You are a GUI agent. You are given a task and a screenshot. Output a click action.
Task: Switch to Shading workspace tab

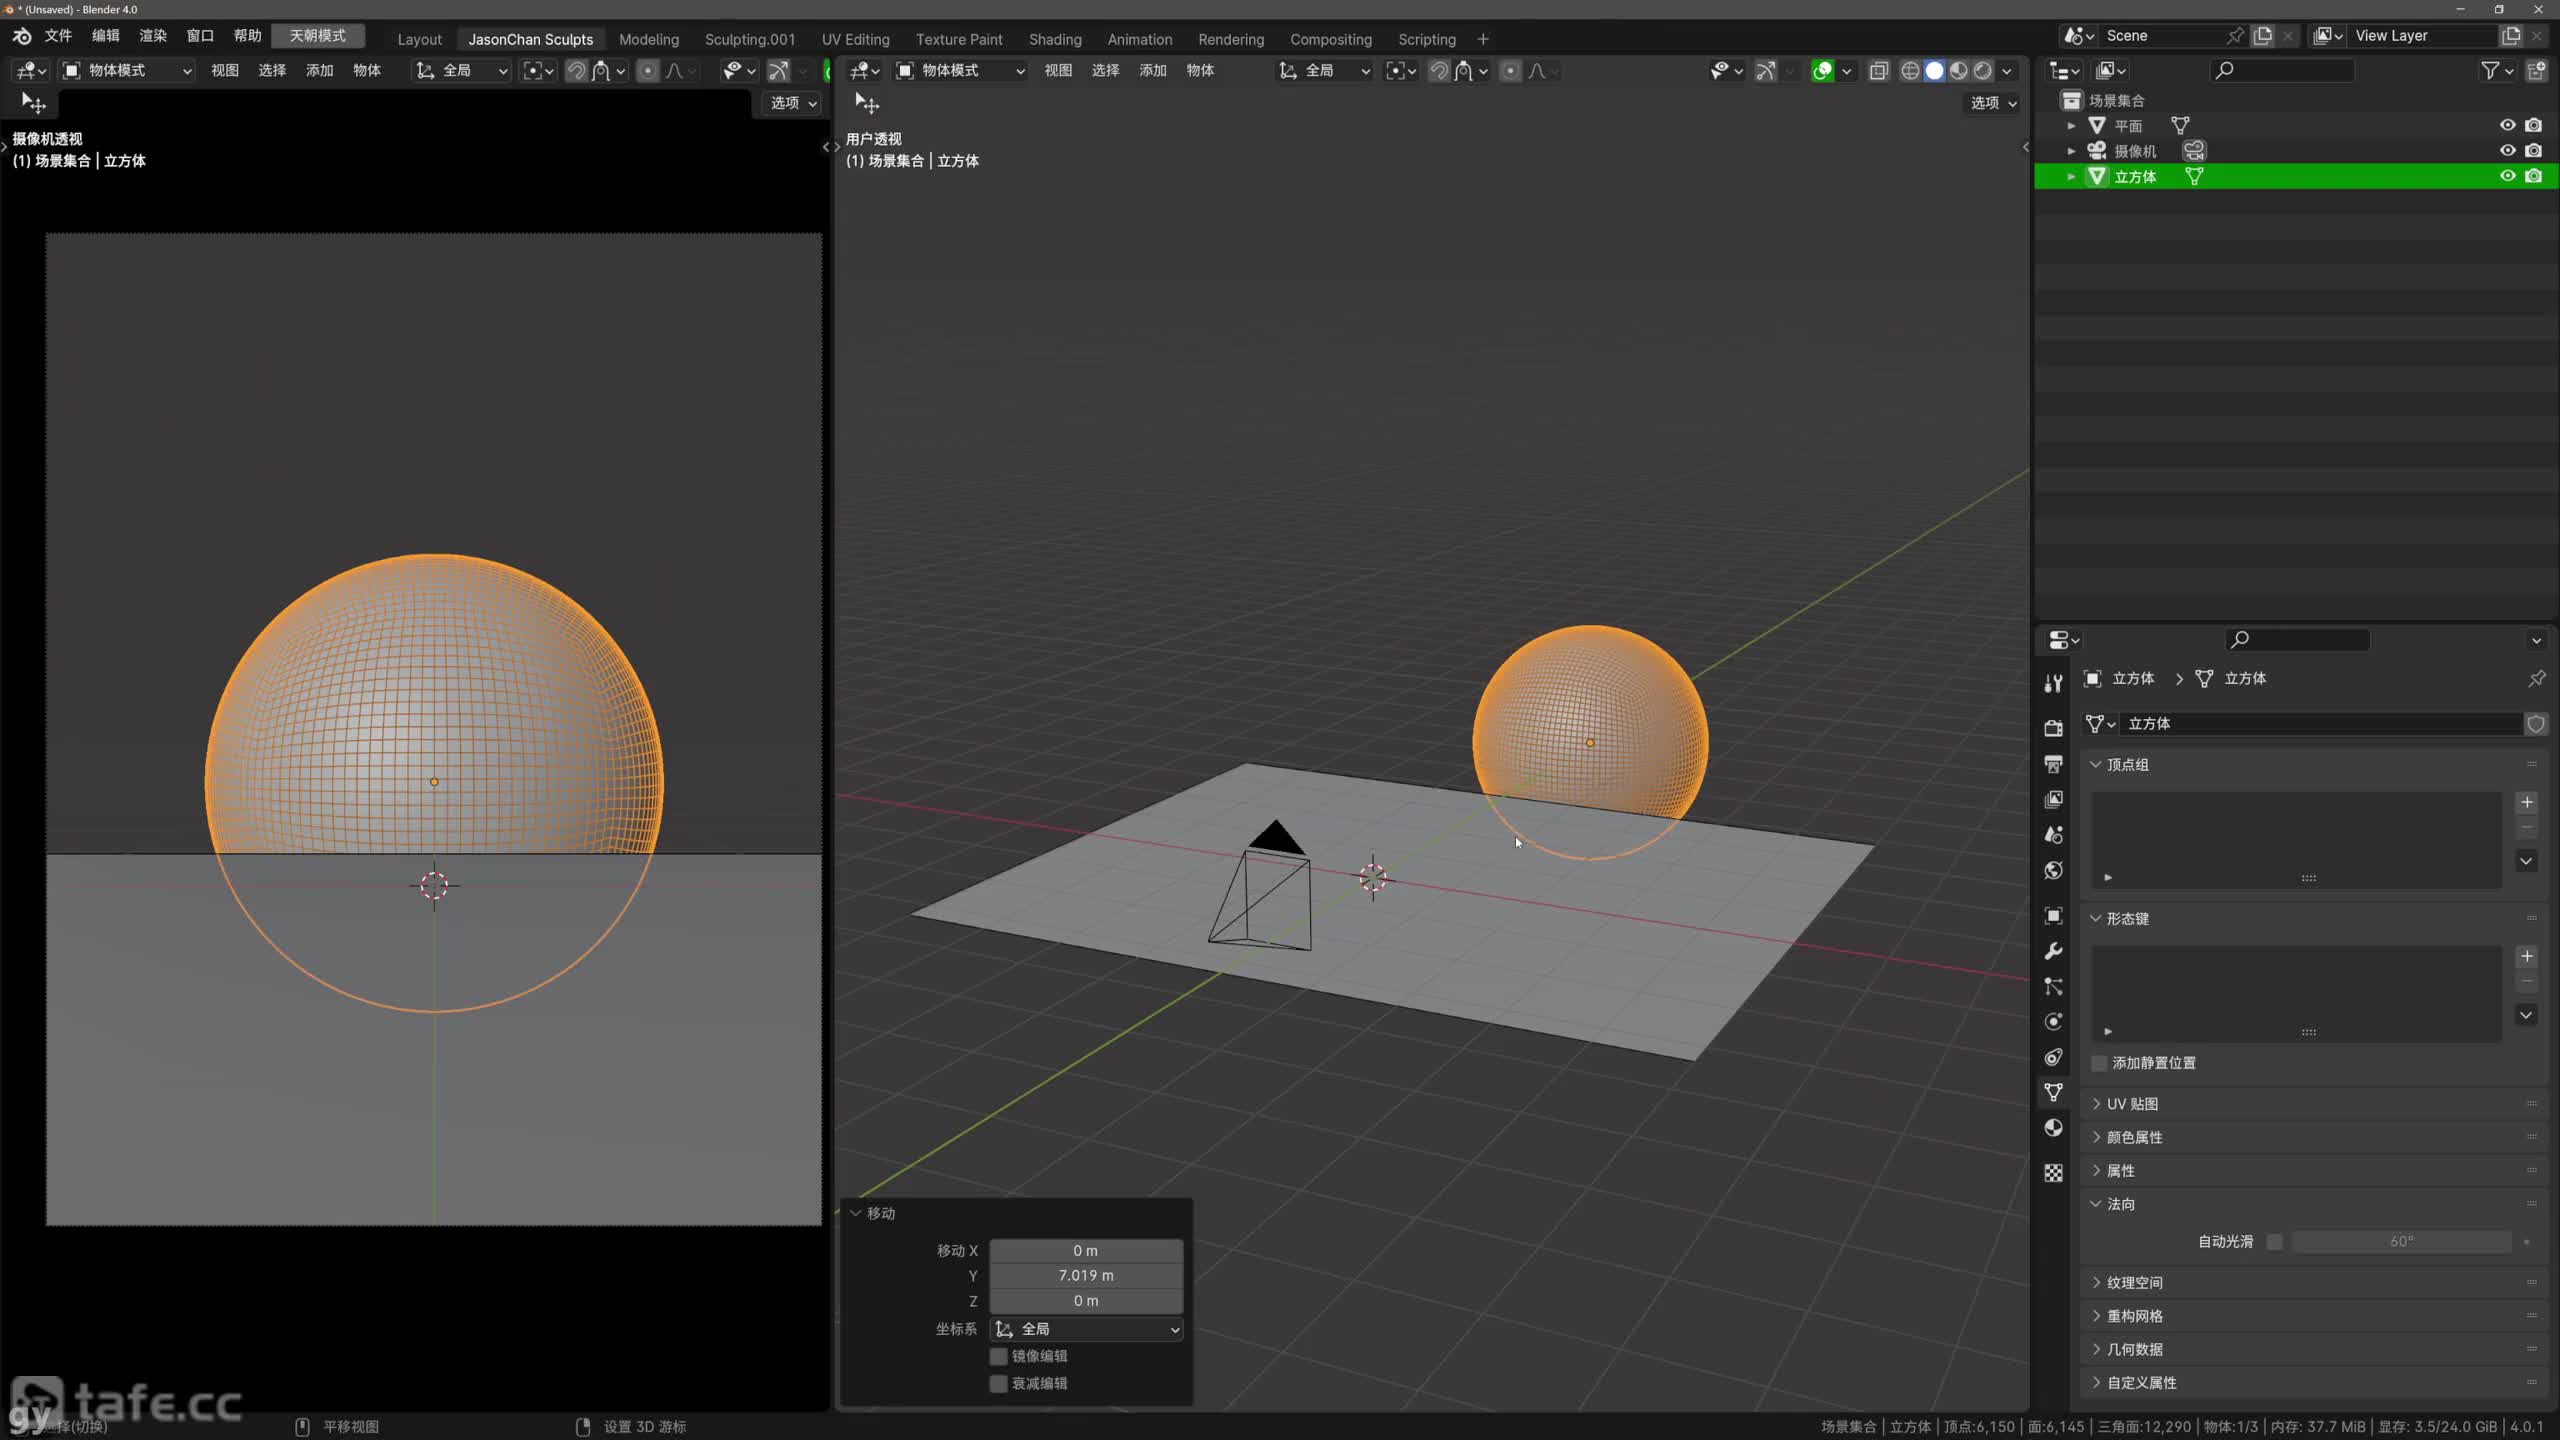[x=1055, y=40]
